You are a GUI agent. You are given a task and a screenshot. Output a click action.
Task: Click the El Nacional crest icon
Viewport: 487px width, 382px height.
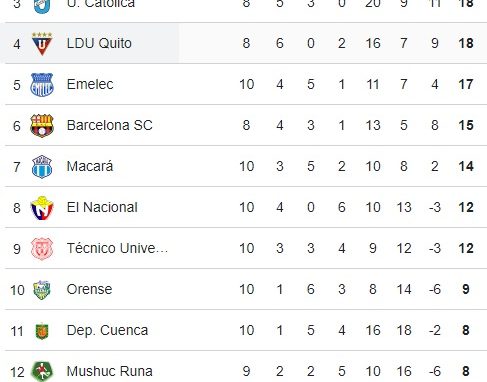pos(42,208)
